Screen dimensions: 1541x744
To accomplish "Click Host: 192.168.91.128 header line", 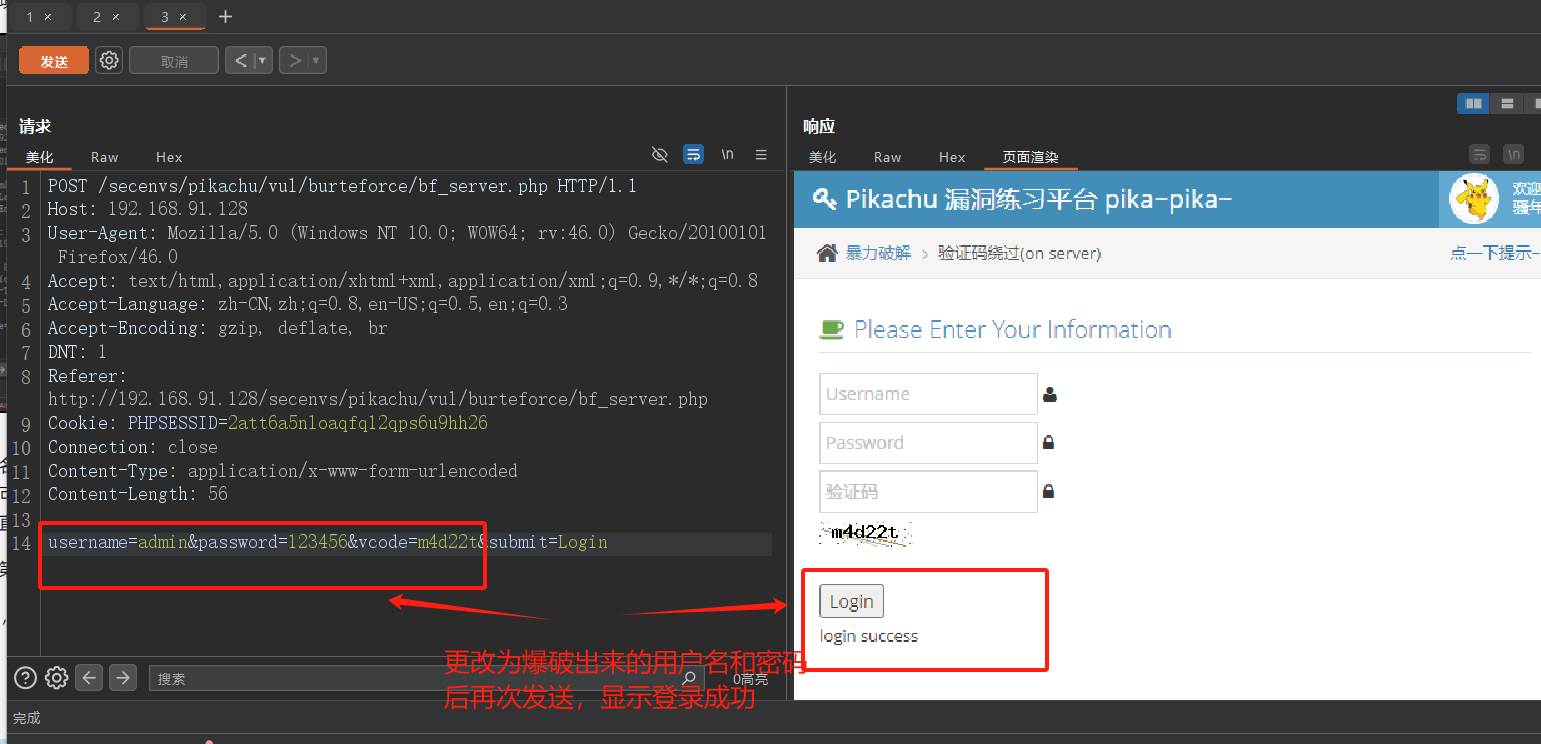I will pos(147,209).
